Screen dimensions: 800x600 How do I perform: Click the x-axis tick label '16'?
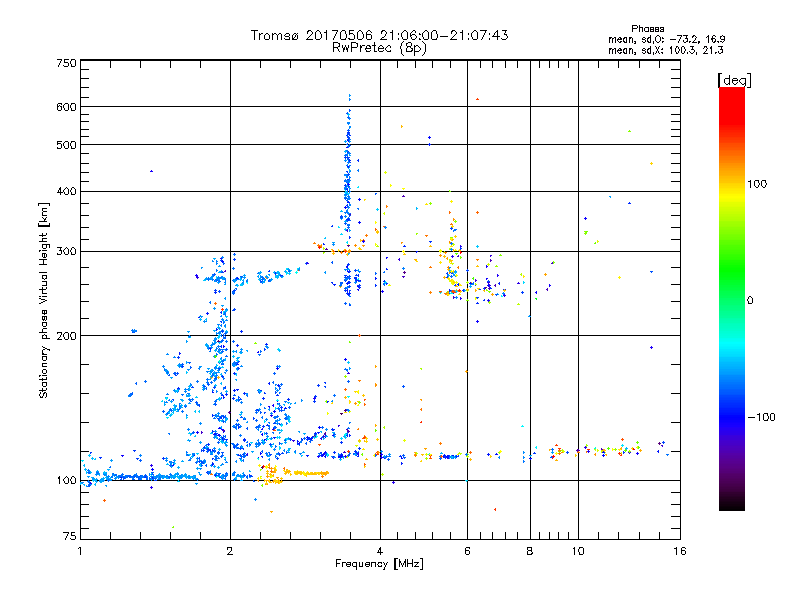tap(680, 551)
